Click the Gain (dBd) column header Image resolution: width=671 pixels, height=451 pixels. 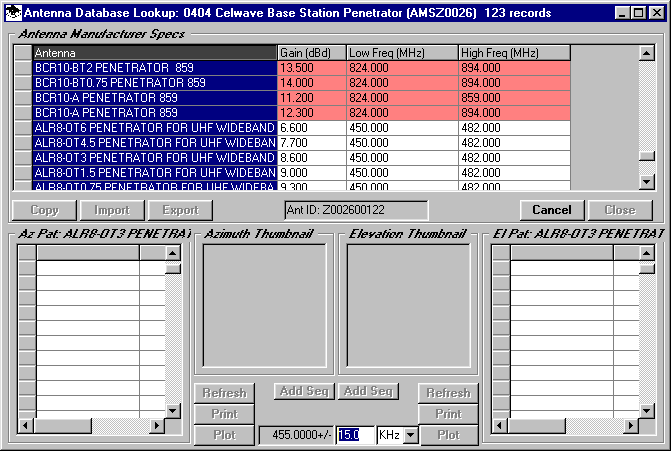[312, 53]
